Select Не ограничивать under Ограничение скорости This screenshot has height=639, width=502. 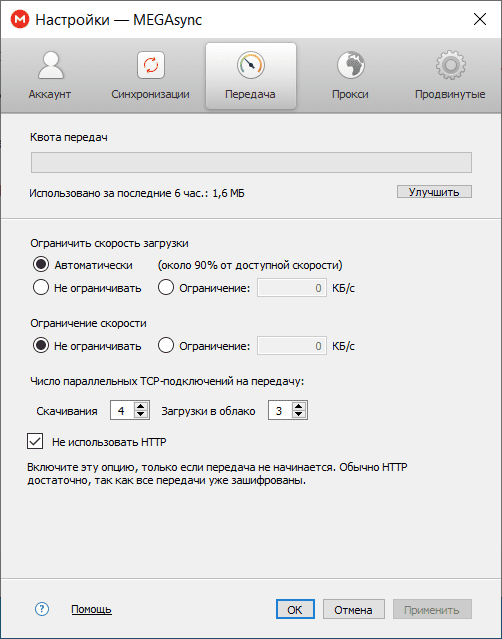(41, 345)
